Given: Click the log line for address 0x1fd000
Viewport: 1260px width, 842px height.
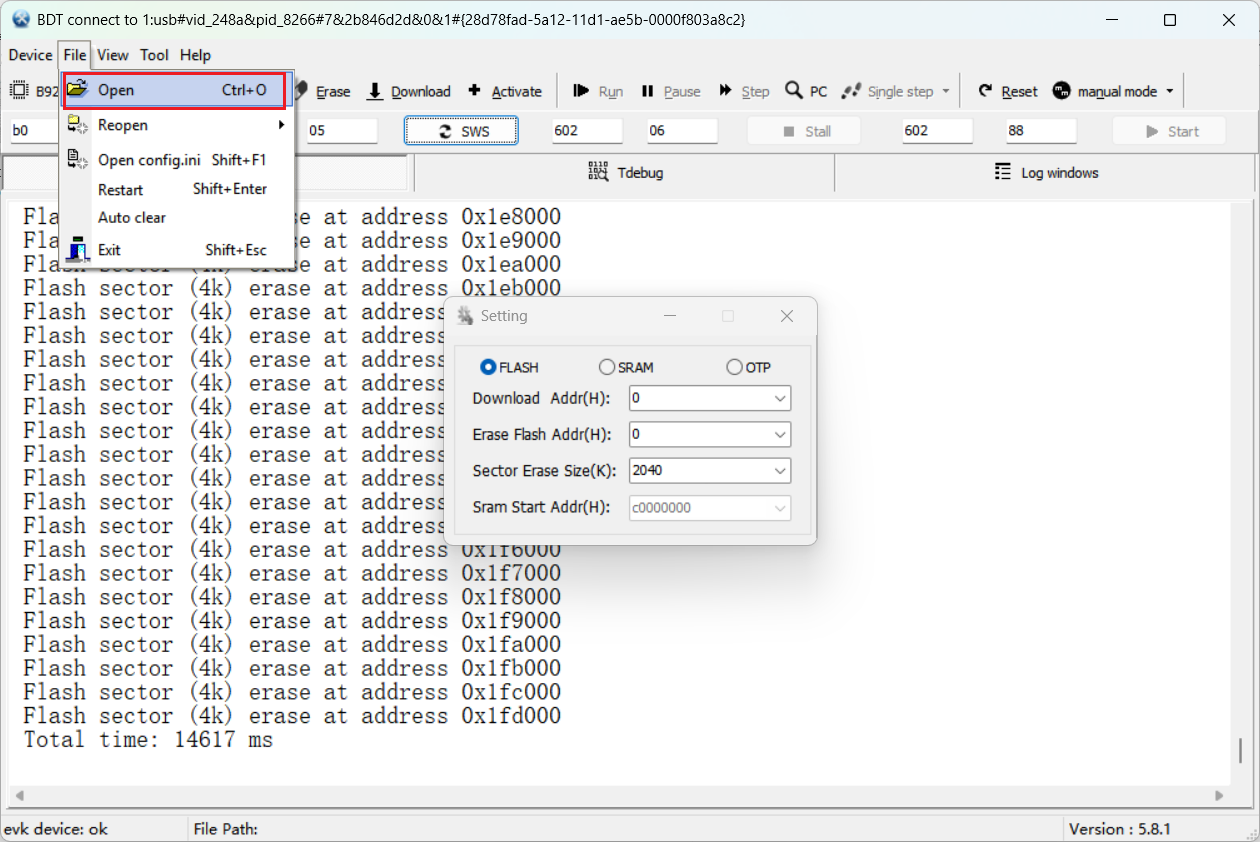Looking at the screenshot, I should coord(292,716).
